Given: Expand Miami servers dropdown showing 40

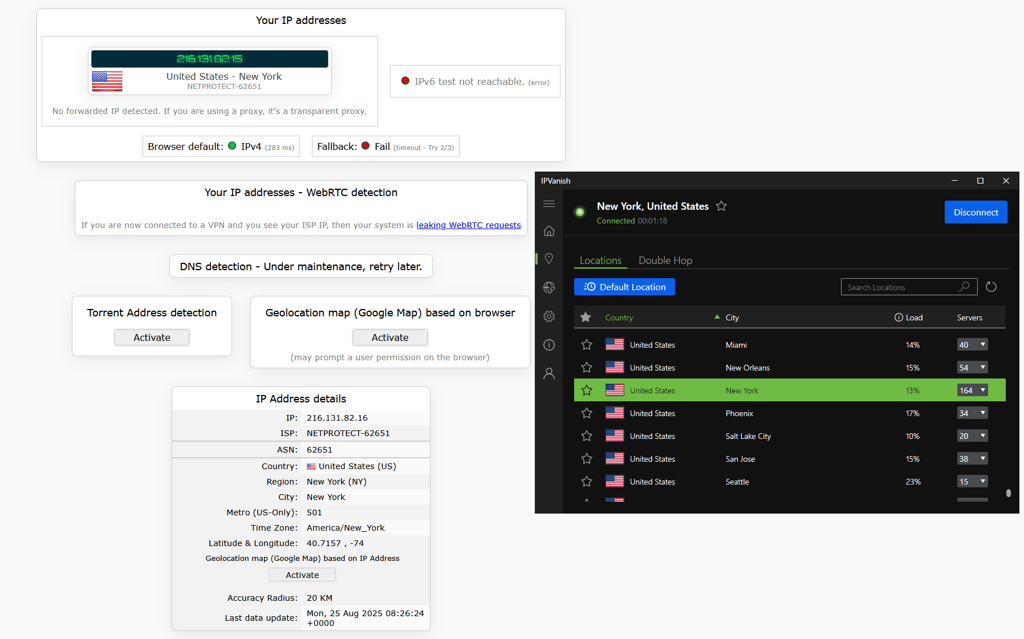Looking at the screenshot, I should pyautogui.click(x=972, y=344).
